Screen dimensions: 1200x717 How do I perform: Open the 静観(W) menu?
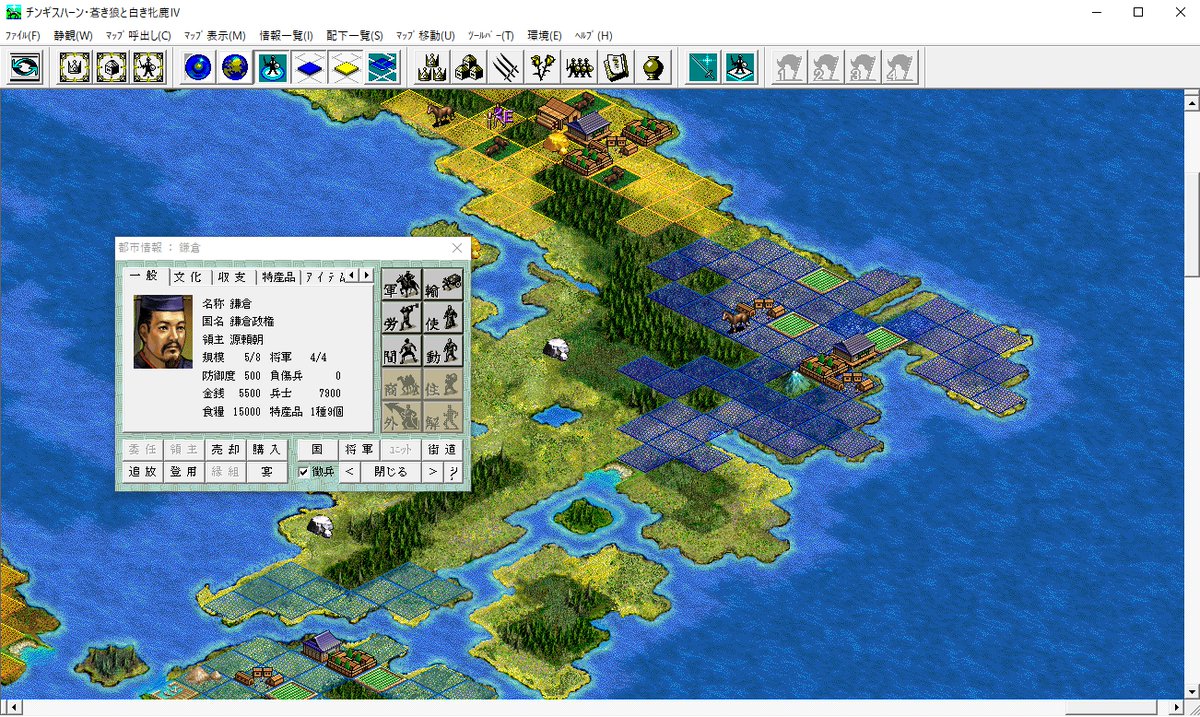[x=73, y=35]
